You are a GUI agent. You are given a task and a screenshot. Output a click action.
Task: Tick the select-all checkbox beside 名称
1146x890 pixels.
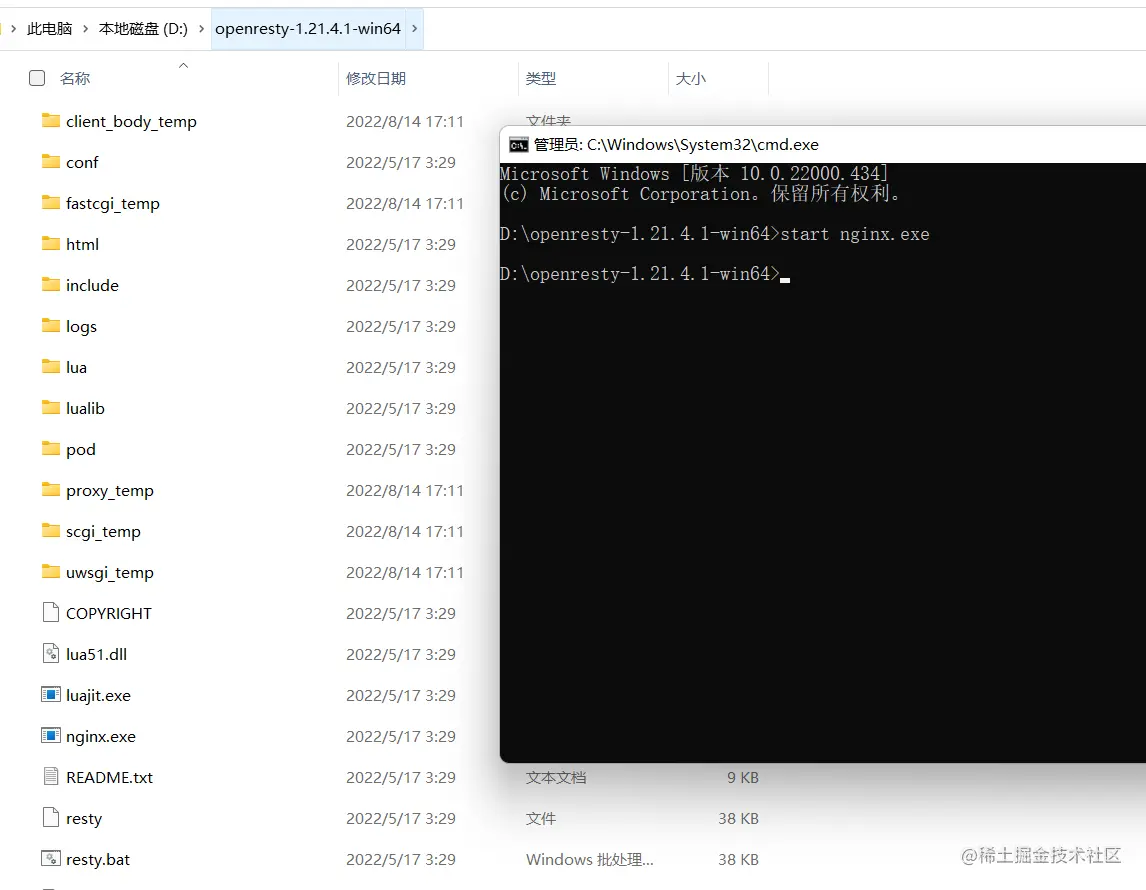[37, 78]
